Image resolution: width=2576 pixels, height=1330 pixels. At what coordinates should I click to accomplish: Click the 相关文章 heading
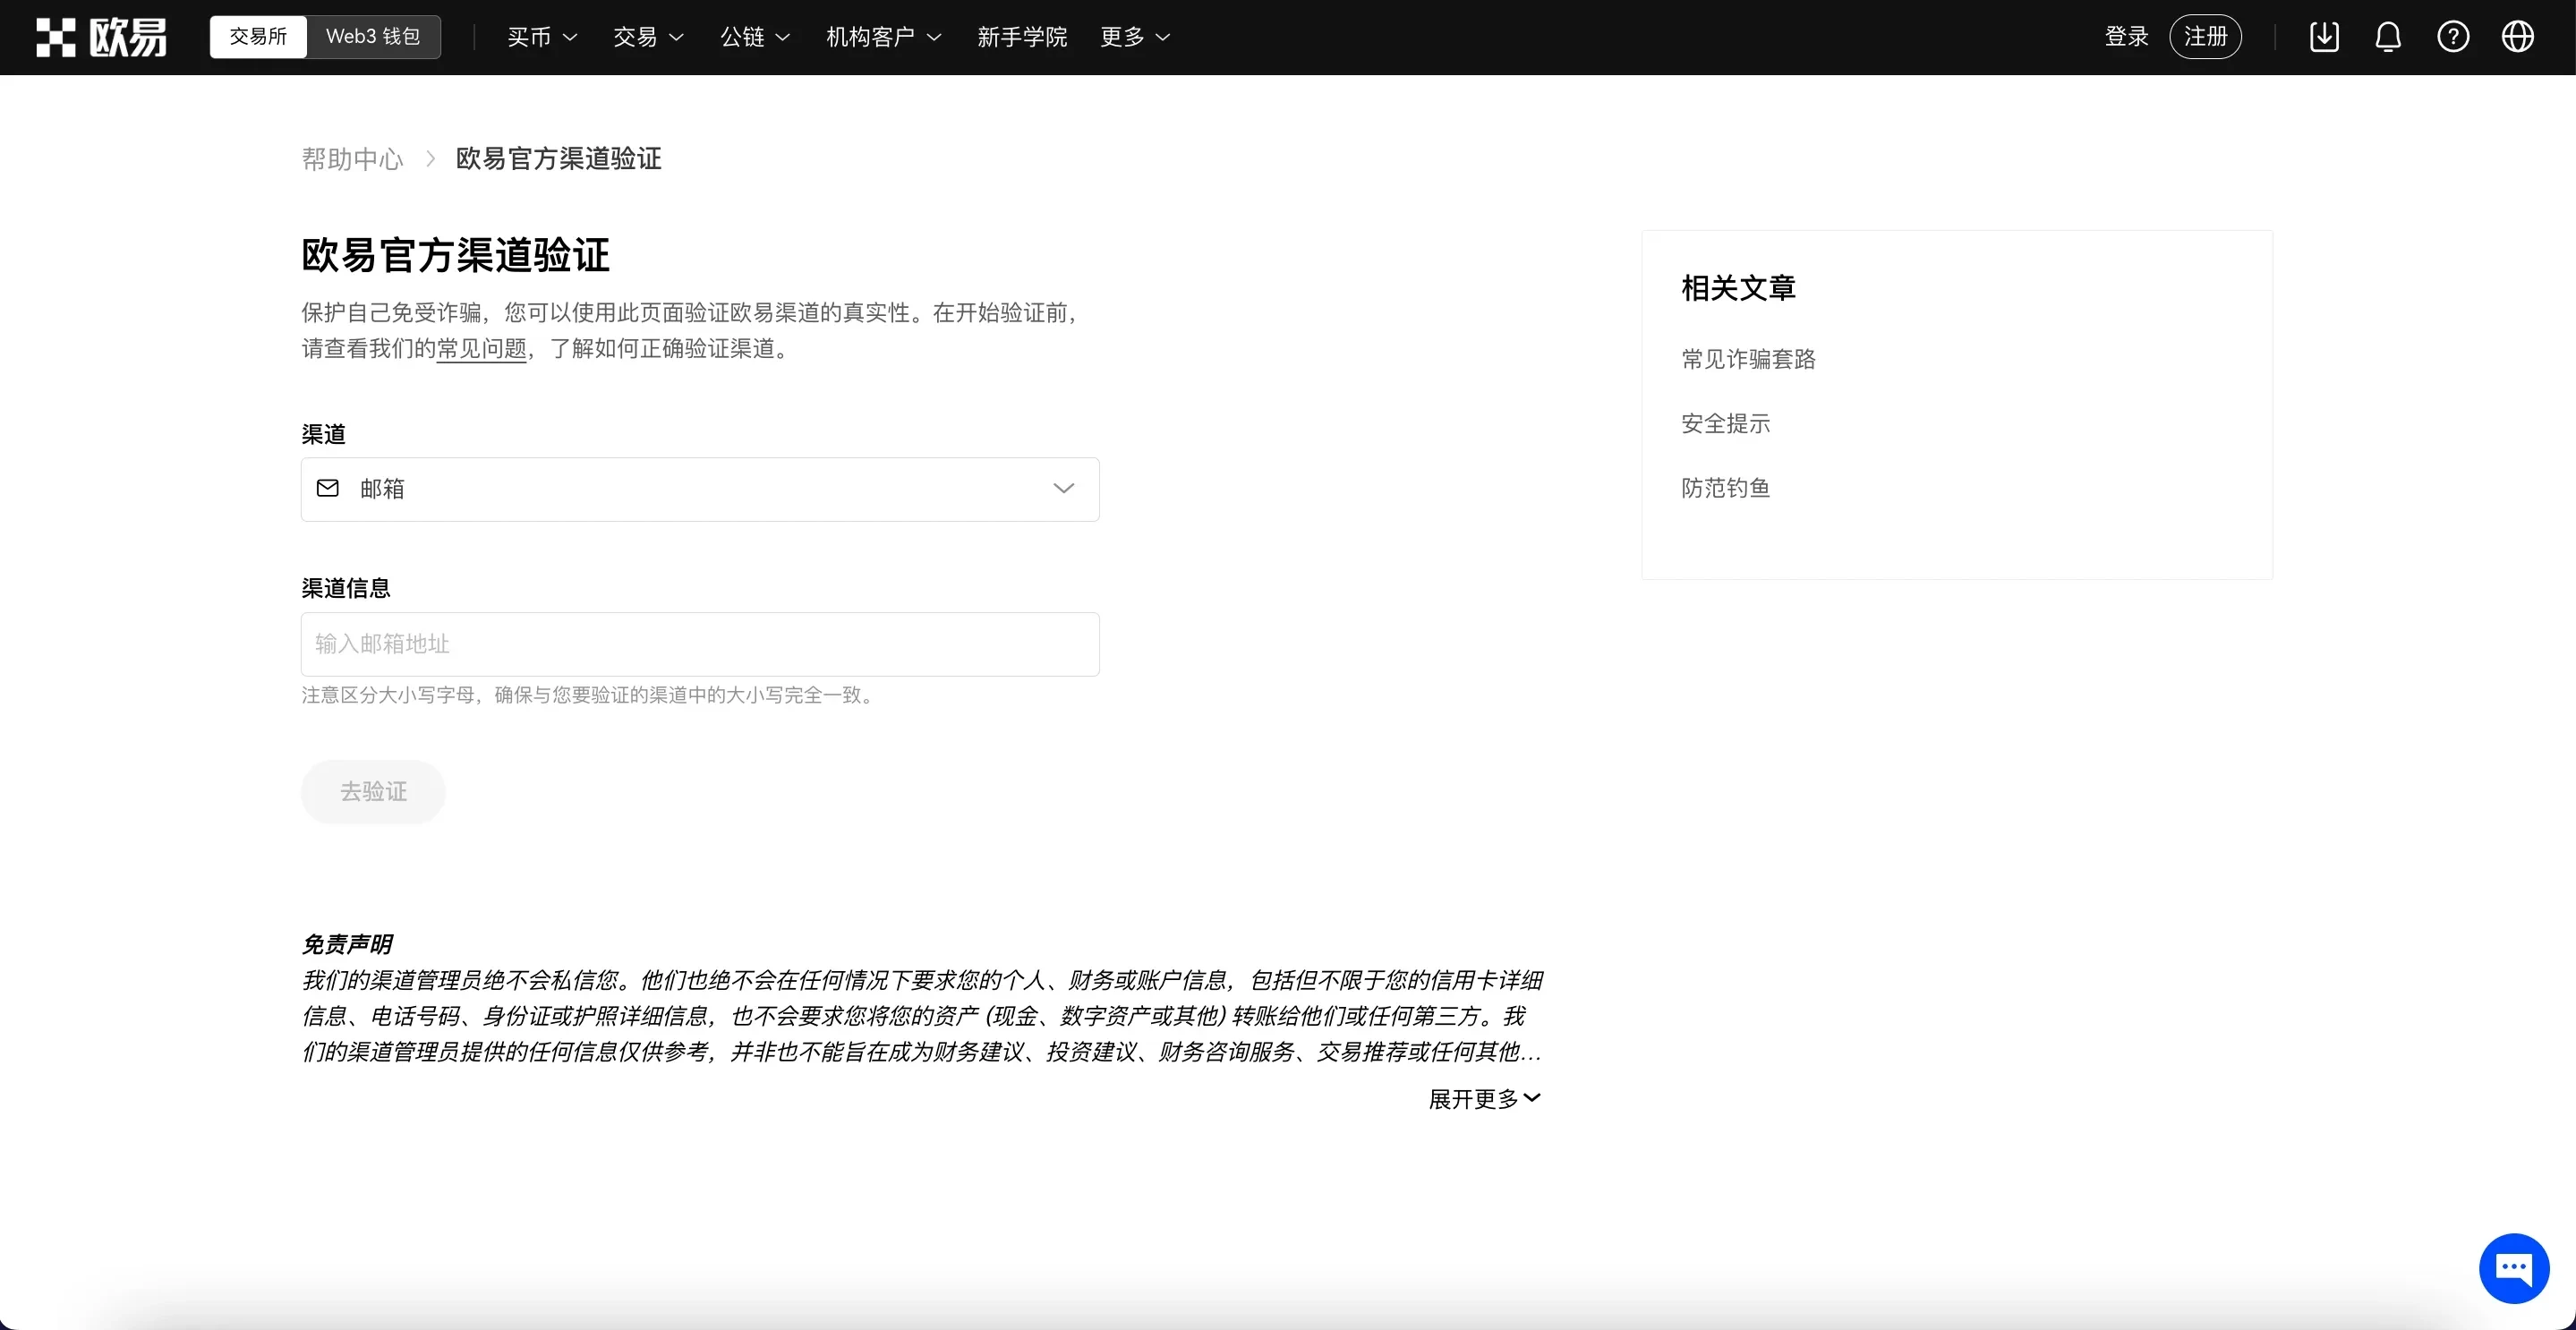click(1738, 288)
